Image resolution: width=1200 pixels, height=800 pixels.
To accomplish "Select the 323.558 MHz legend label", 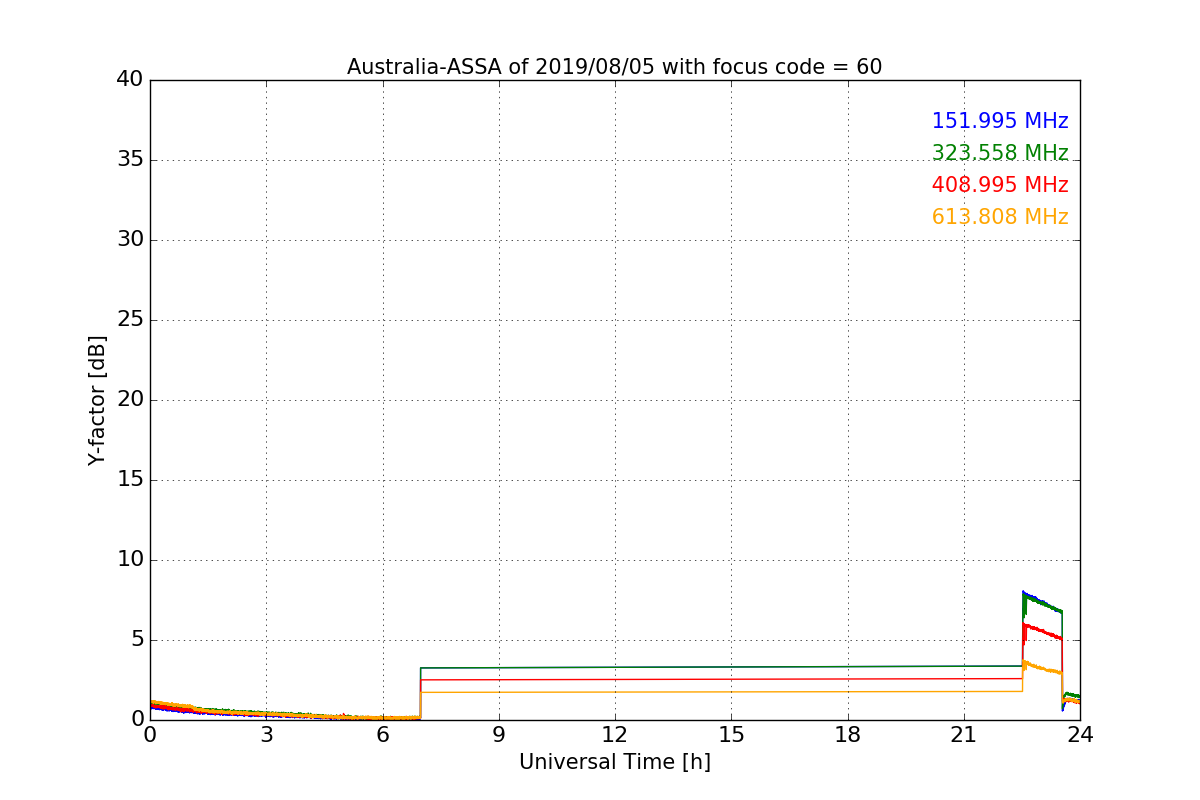I will point(1000,153).
